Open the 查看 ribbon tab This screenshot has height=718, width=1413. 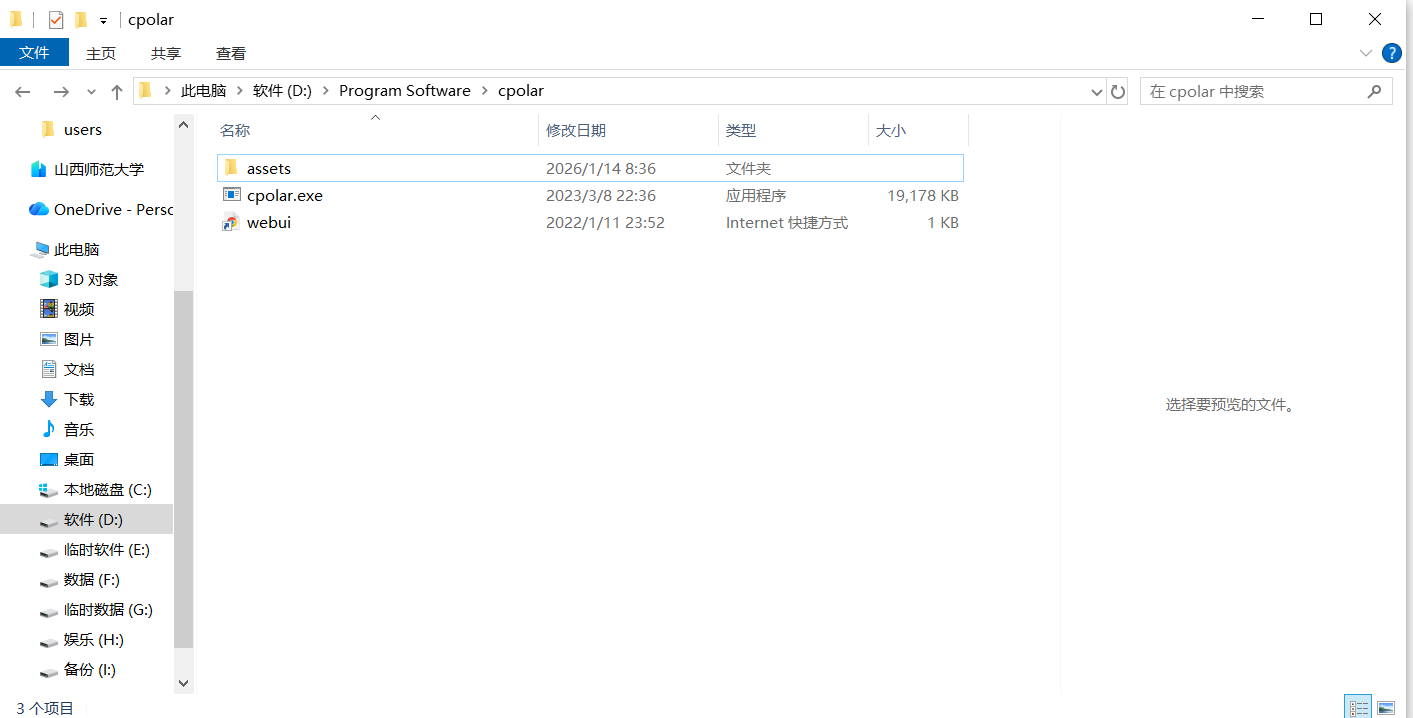(x=231, y=53)
